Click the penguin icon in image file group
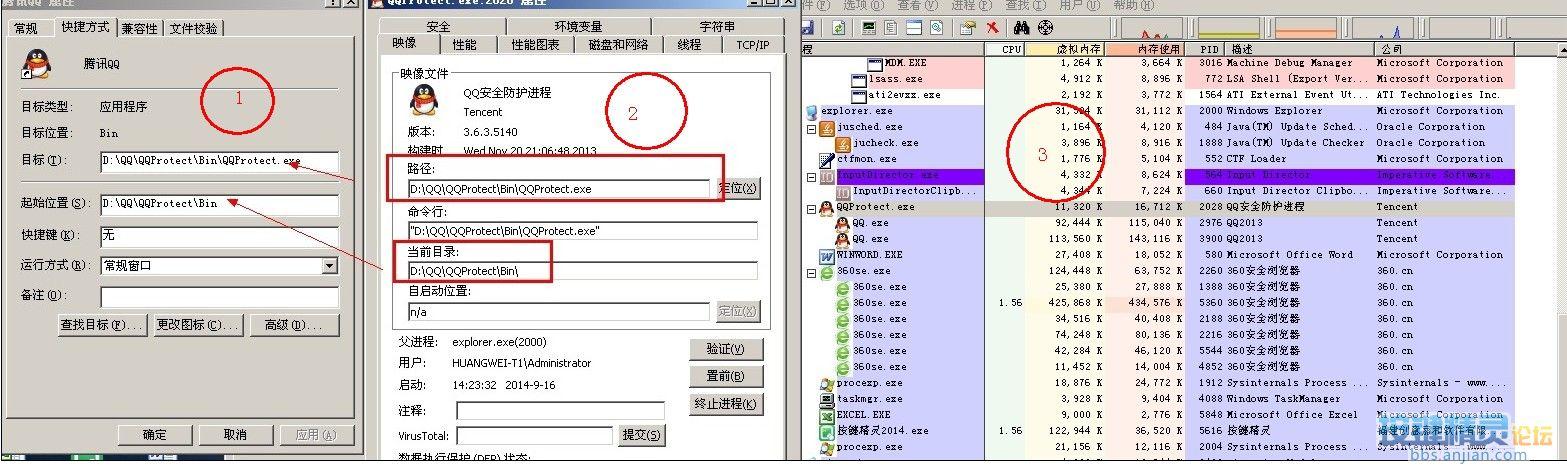The width and height of the screenshot is (1567, 470). pos(426,99)
